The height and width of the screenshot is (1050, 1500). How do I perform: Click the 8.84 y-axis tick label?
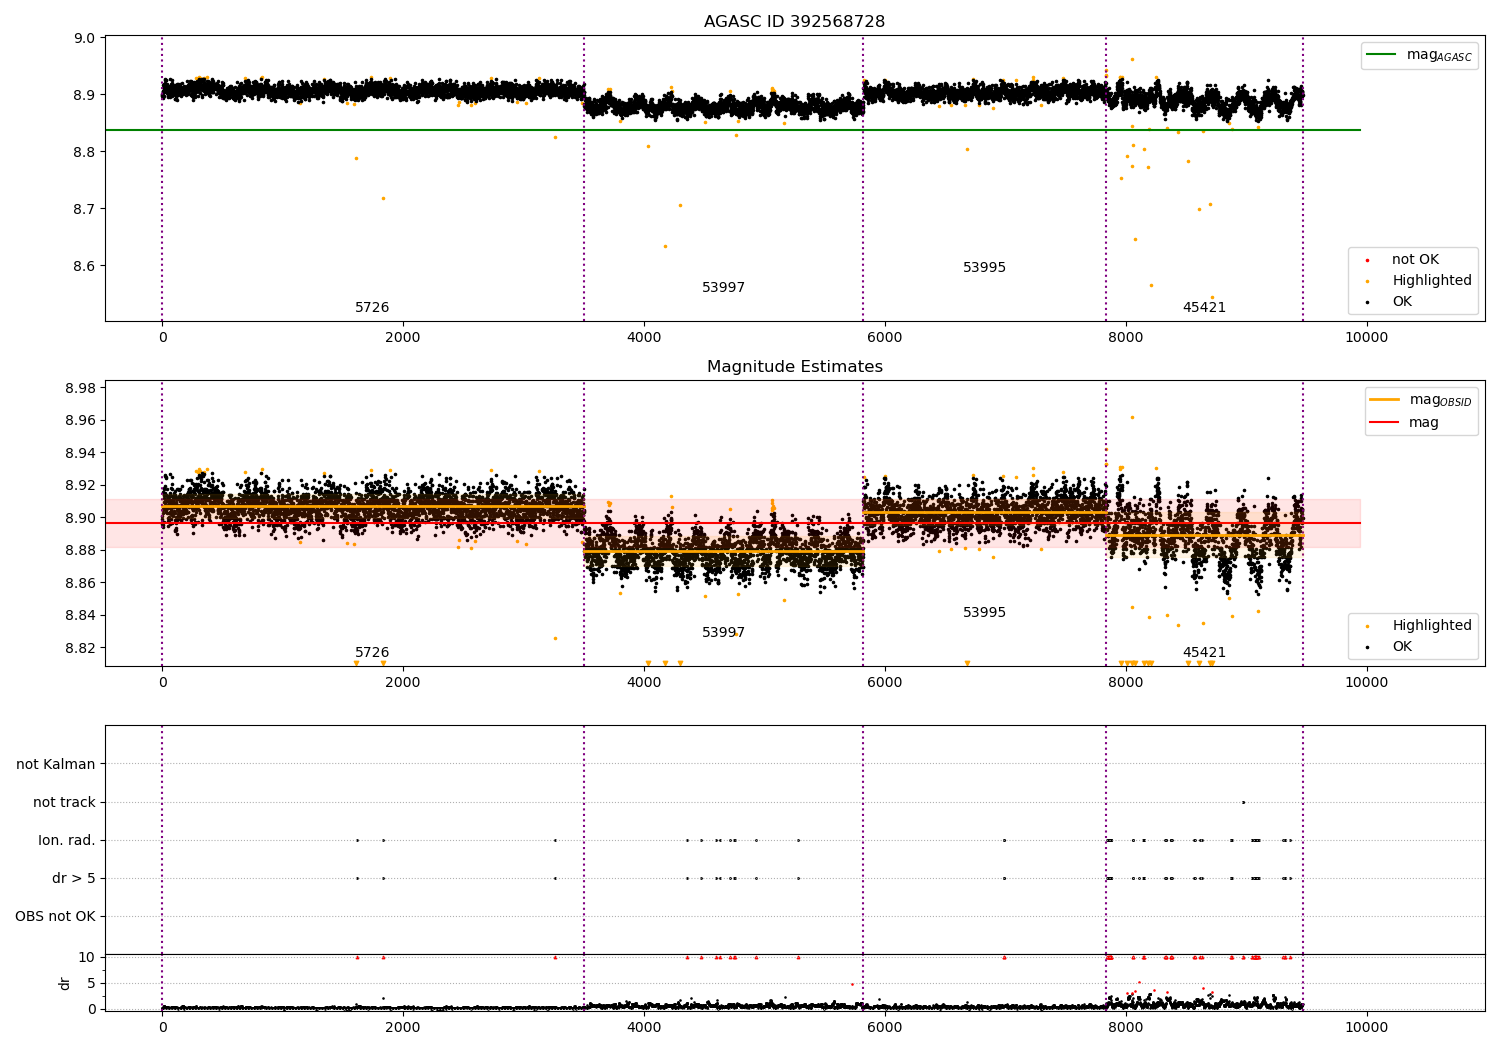point(81,616)
